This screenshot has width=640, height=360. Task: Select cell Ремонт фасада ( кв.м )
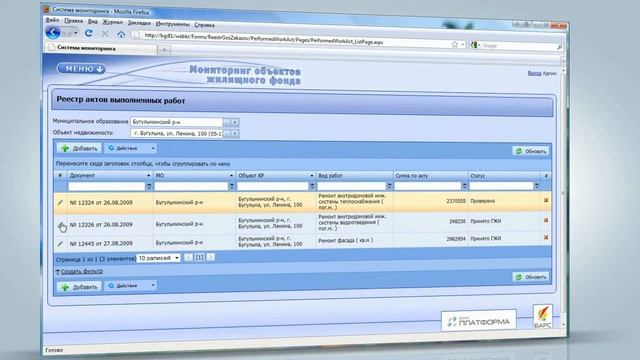tap(346, 240)
